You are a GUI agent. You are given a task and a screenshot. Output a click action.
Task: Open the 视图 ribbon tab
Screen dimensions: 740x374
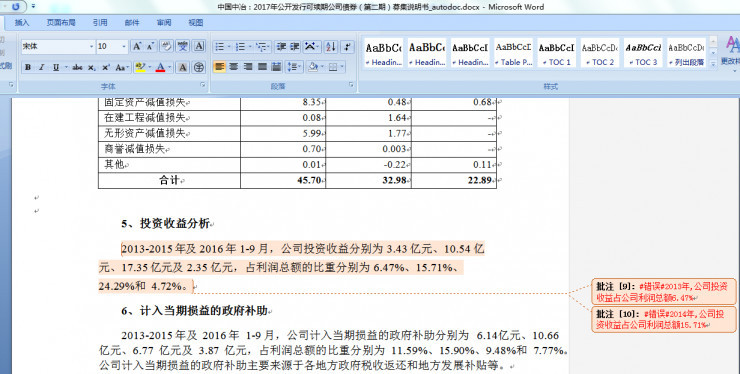(195, 23)
